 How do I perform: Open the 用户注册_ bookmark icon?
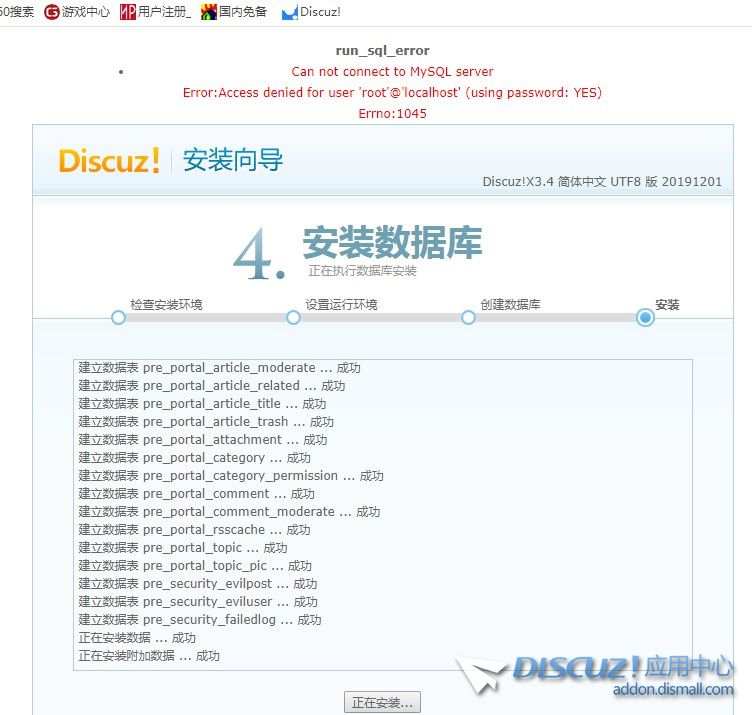coord(128,12)
